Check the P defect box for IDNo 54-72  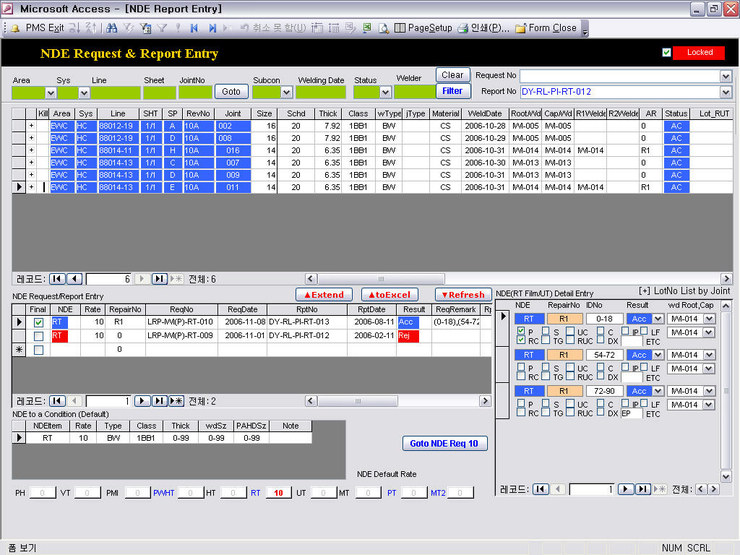[x=521, y=367]
